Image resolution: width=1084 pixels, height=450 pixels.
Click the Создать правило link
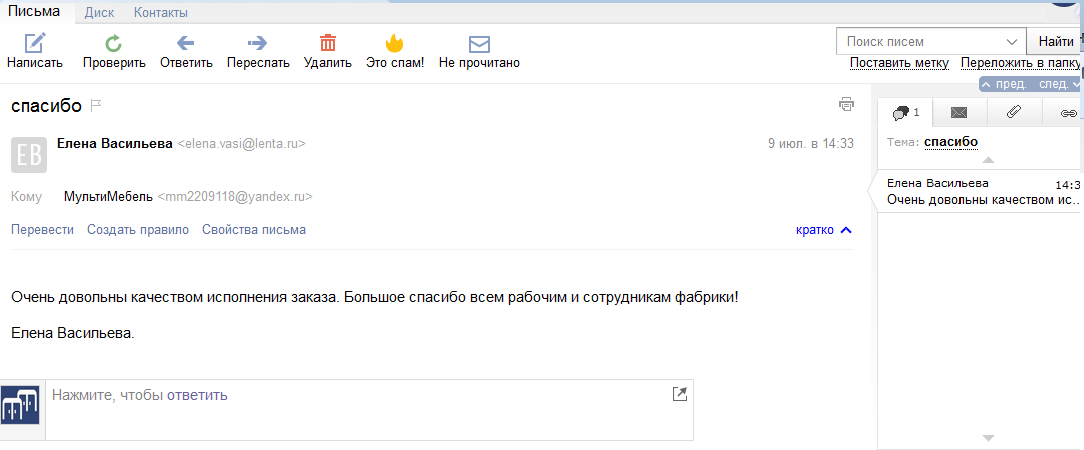pyautogui.click(x=138, y=230)
